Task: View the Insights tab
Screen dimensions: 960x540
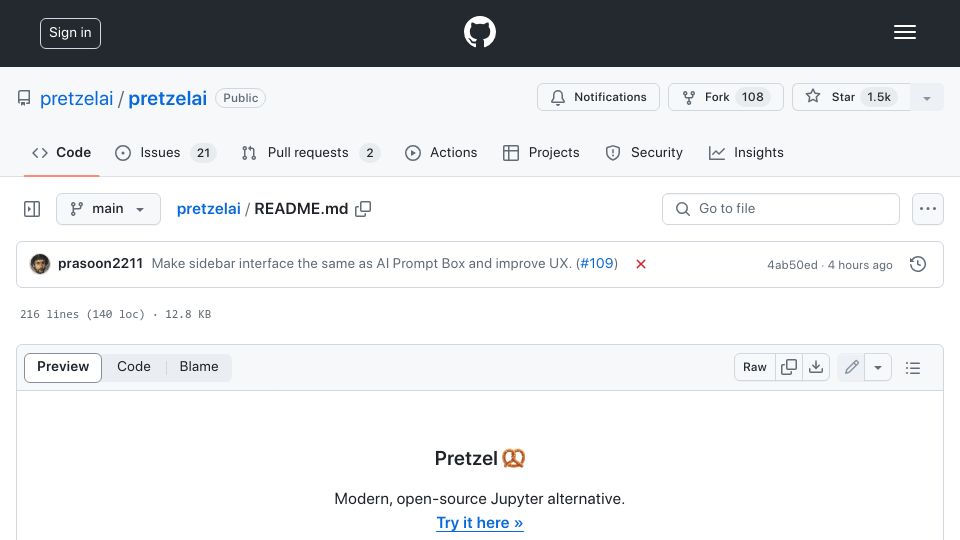Action: point(746,152)
